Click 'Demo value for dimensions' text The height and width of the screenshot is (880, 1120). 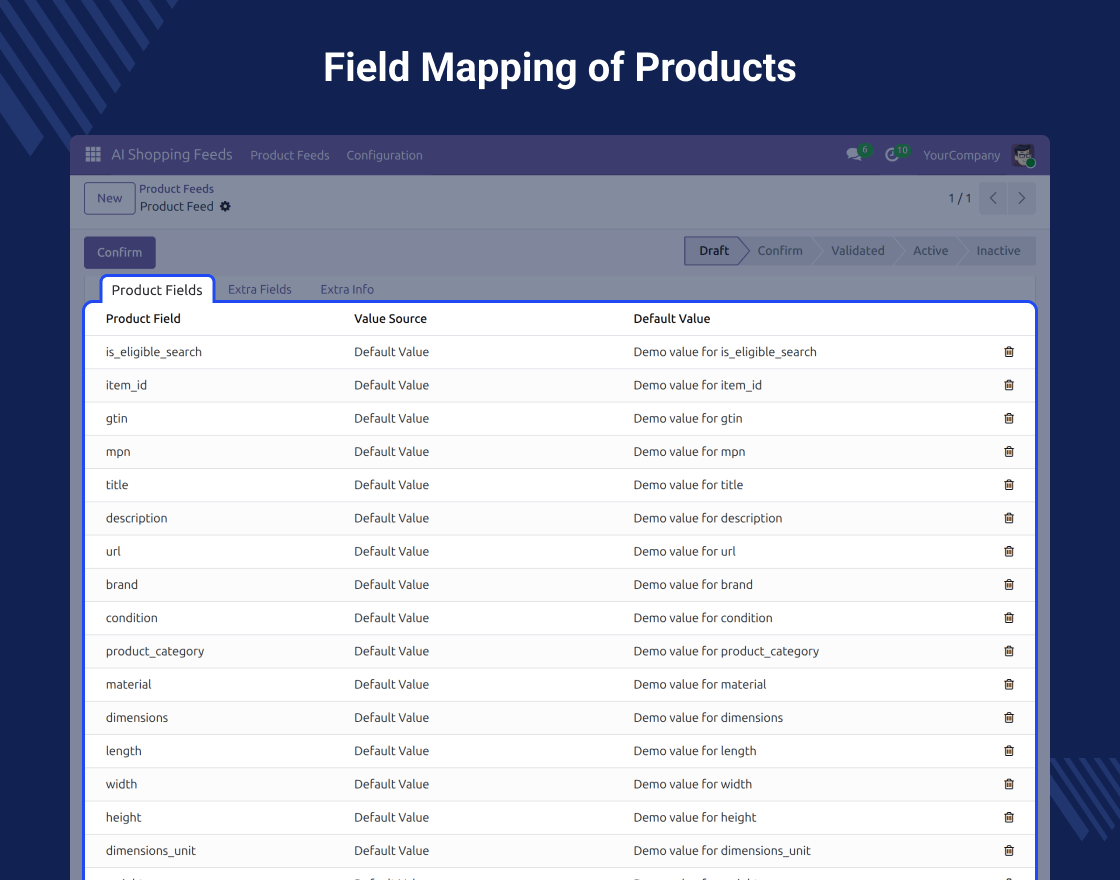click(708, 717)
